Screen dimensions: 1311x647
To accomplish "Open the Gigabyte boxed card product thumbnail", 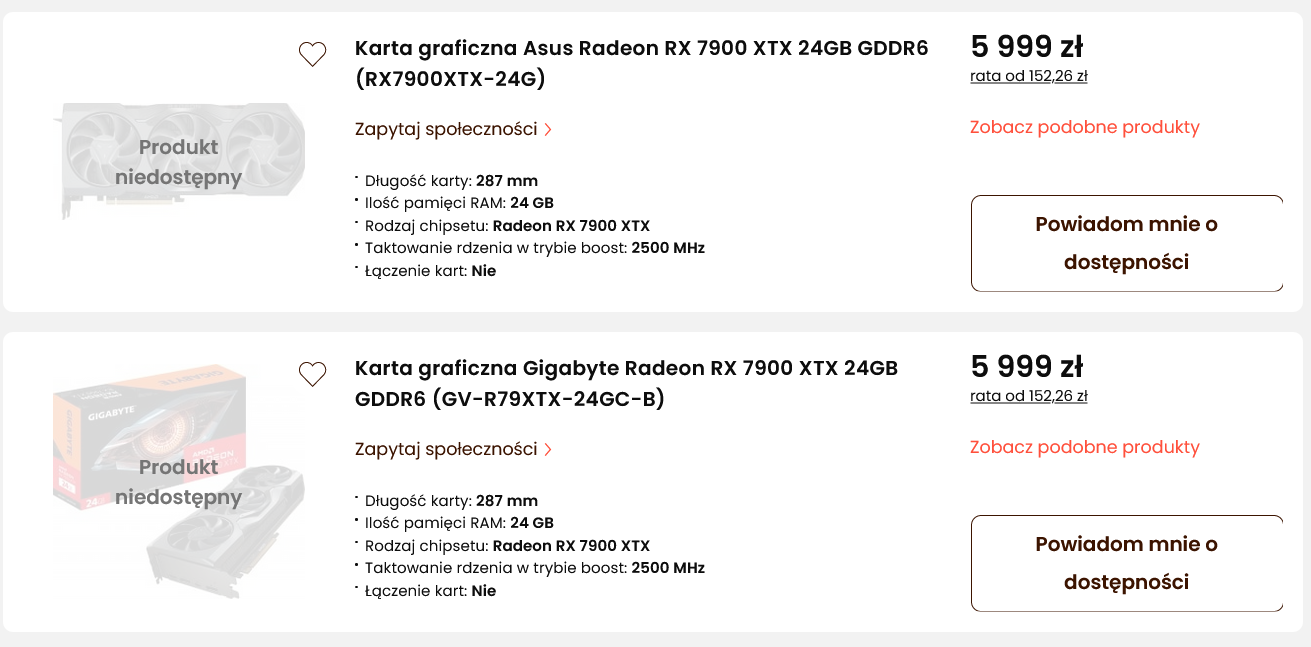I will tap(179, 481).
